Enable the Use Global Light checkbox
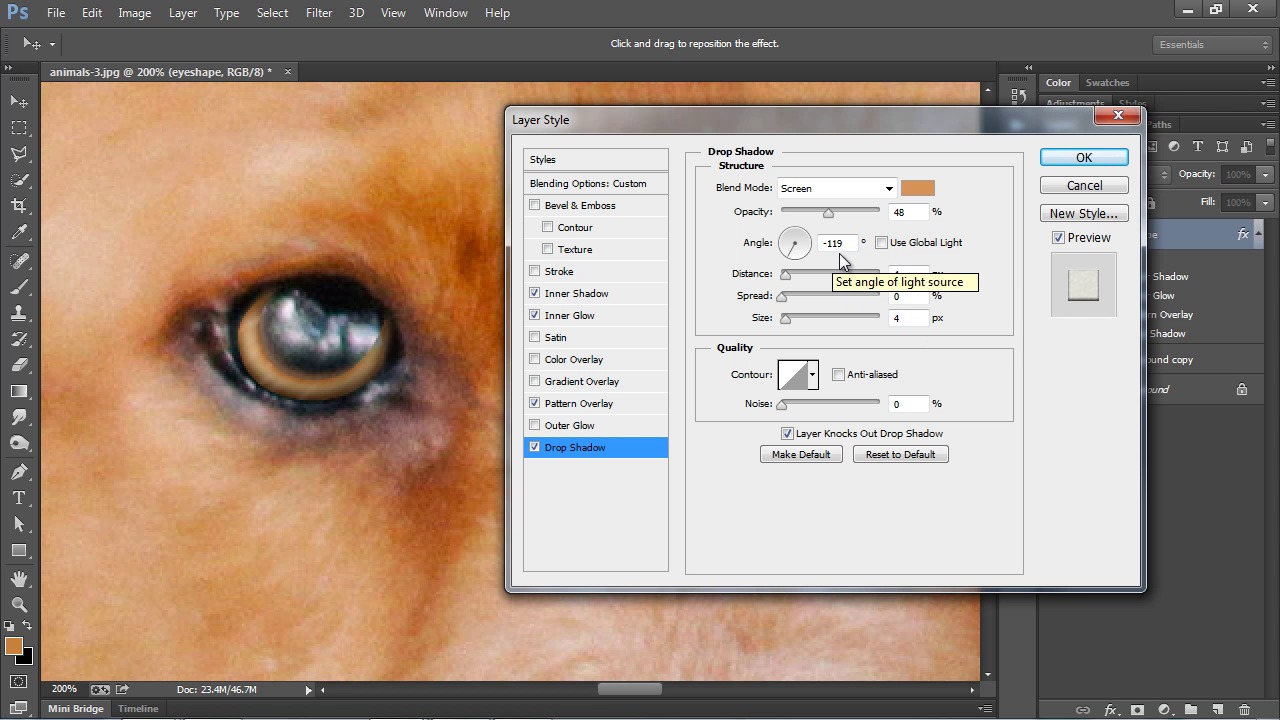 click(x=881, y=243)
